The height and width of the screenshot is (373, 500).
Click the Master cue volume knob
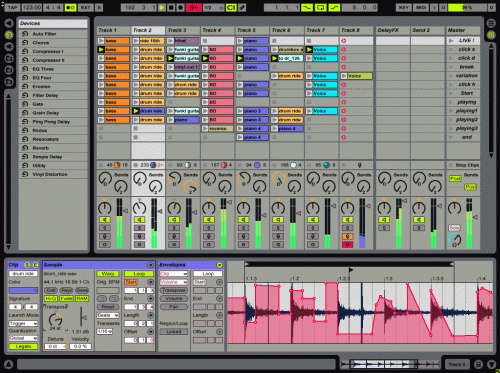[454, 240]
